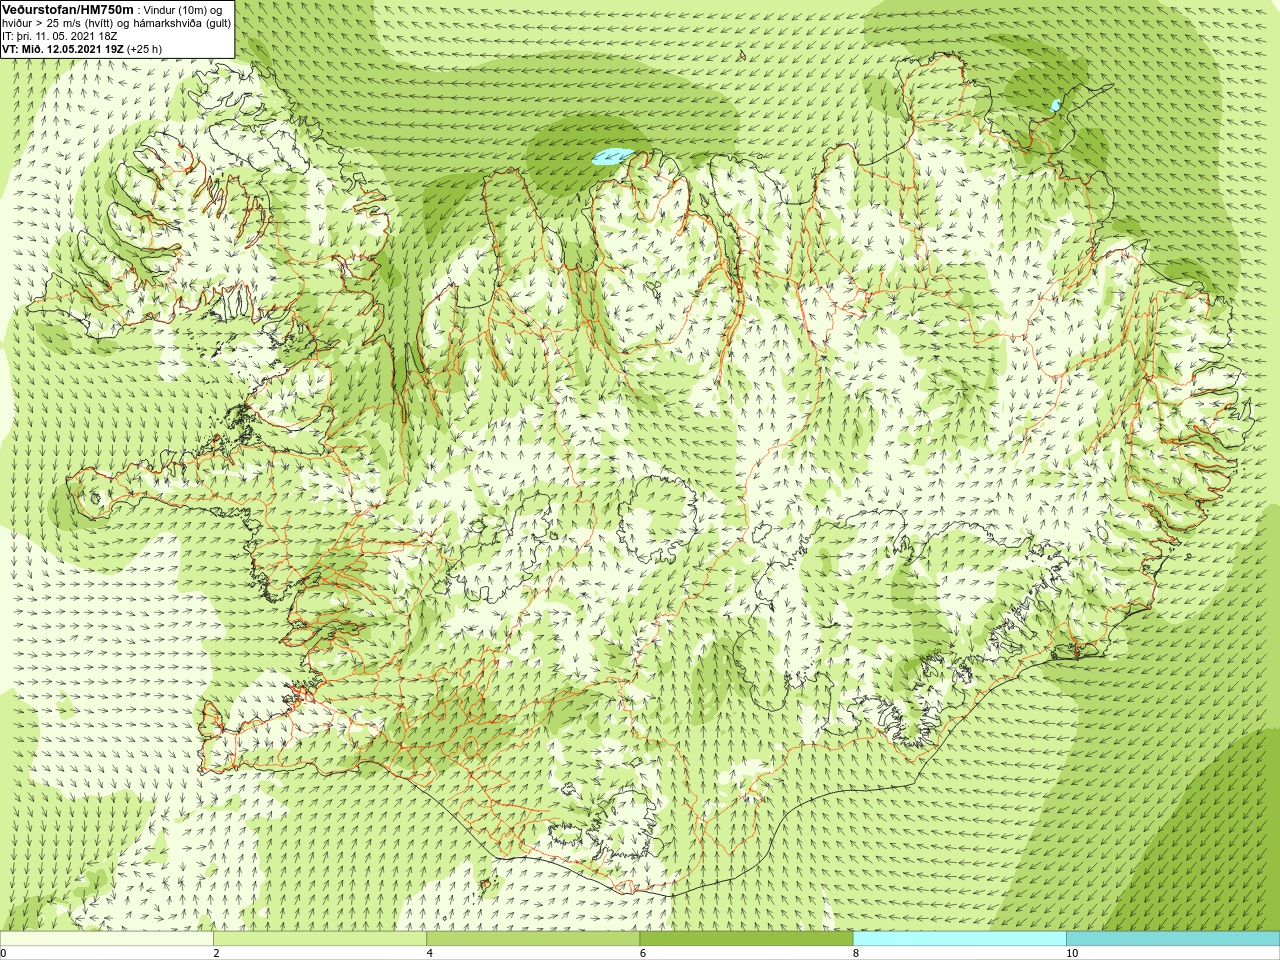Screen dimensions: 1280x960
Task: Pick the dark green 6–8 m/s legend color
Action: point(746,939)
